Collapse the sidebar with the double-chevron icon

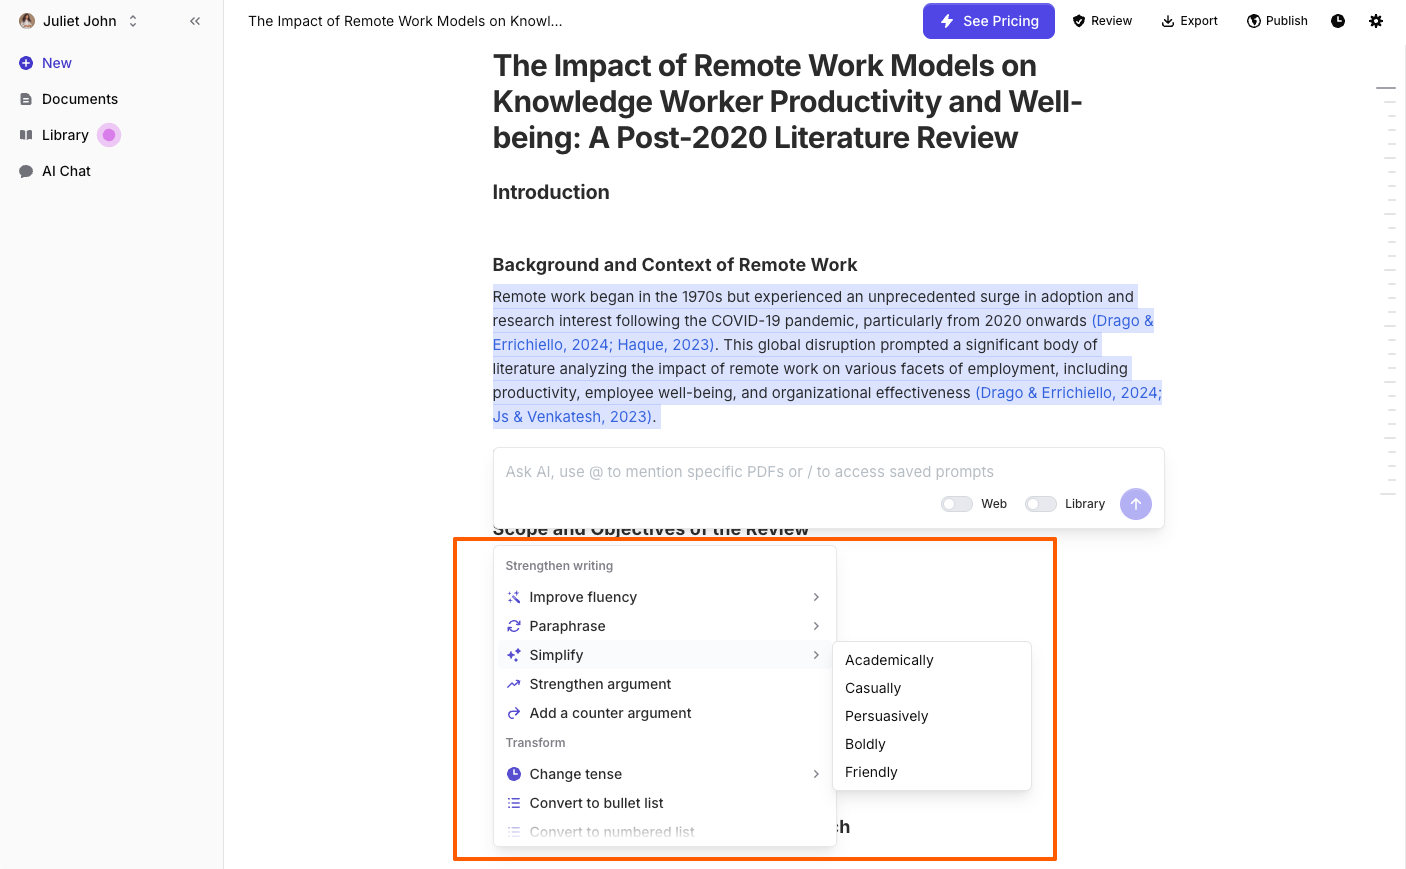(195, 20)
